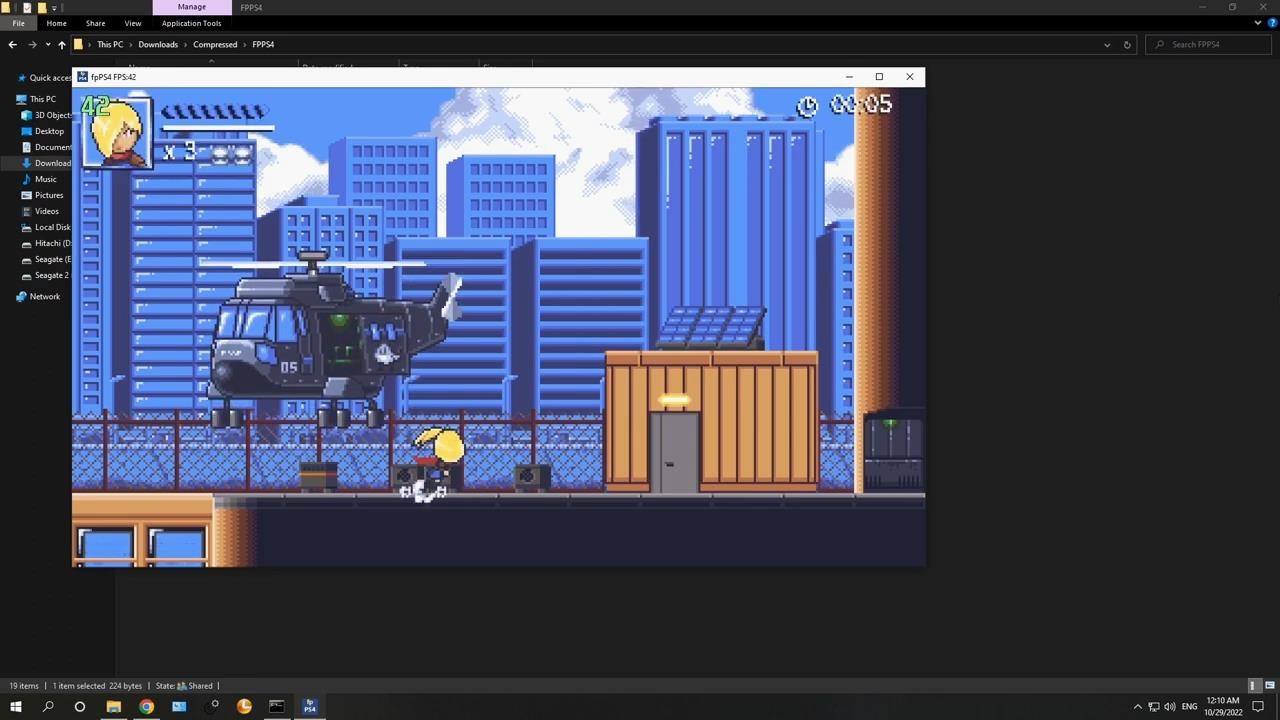Viewport: 1280px width, 720px height.
Task: Maximize the fpPS4 emulator window
Action: [x=879, y=77]
